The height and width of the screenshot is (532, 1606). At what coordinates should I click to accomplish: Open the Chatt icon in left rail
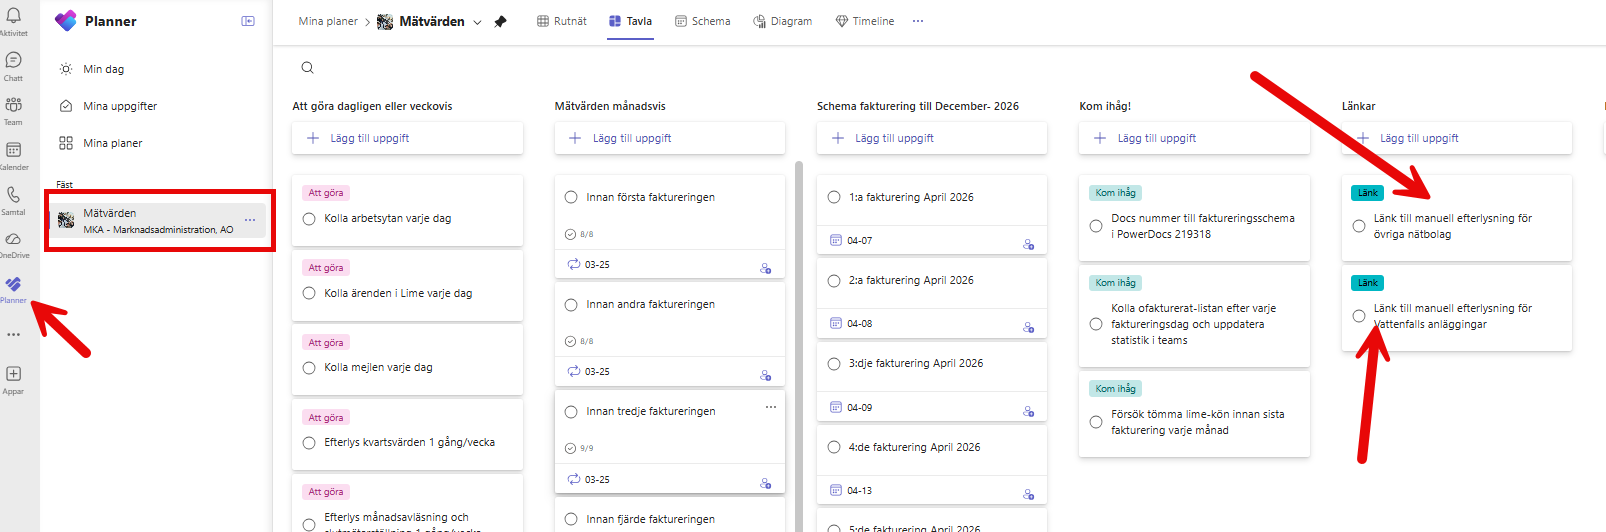point(14,61)
